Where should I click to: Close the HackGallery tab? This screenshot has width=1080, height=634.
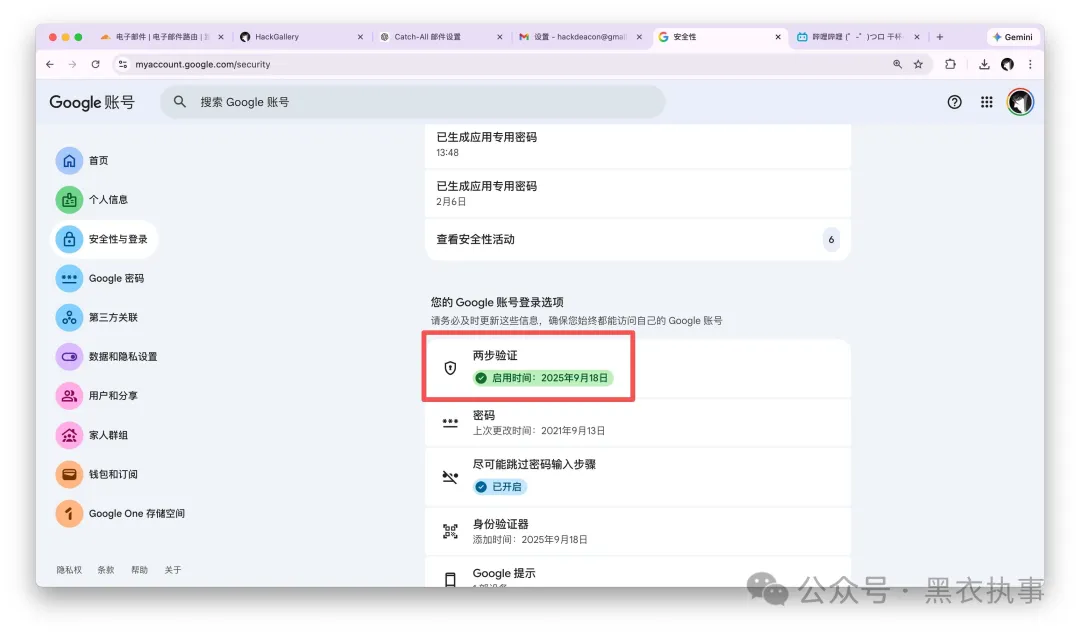click(x=360, y=37)
